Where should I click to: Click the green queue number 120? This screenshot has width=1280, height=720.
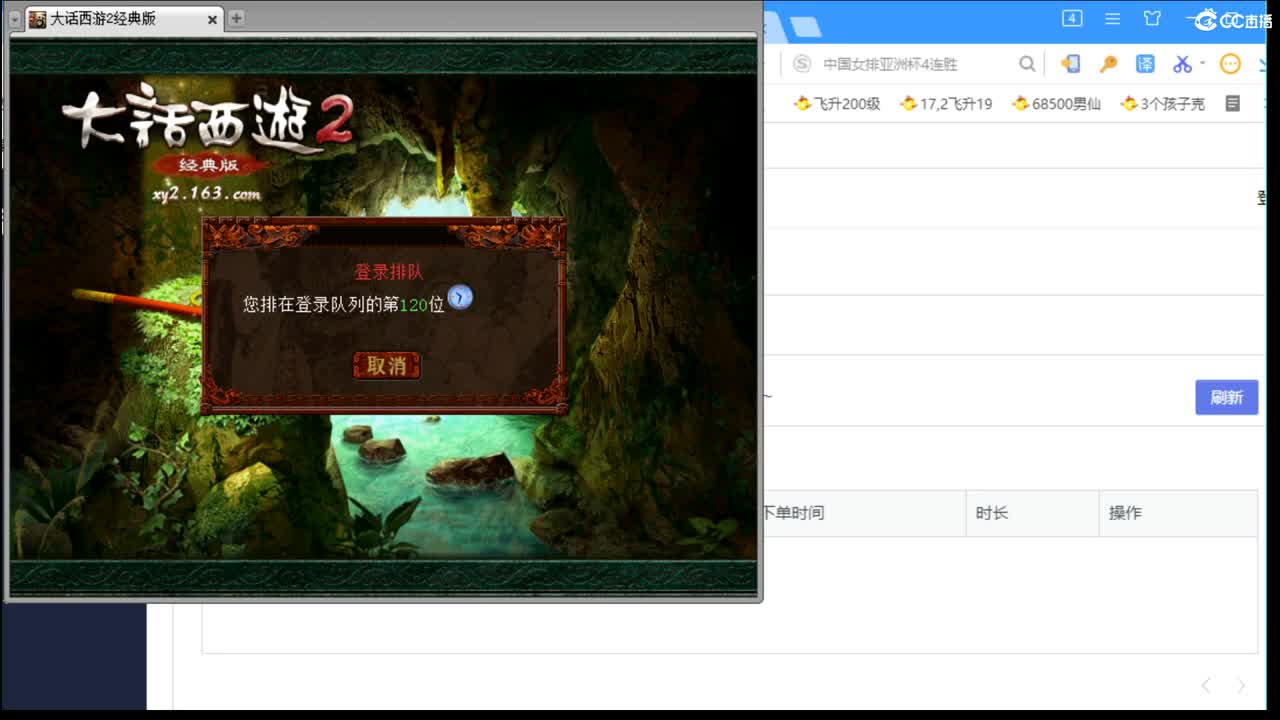pyautogui.click(x=413, y=305)
